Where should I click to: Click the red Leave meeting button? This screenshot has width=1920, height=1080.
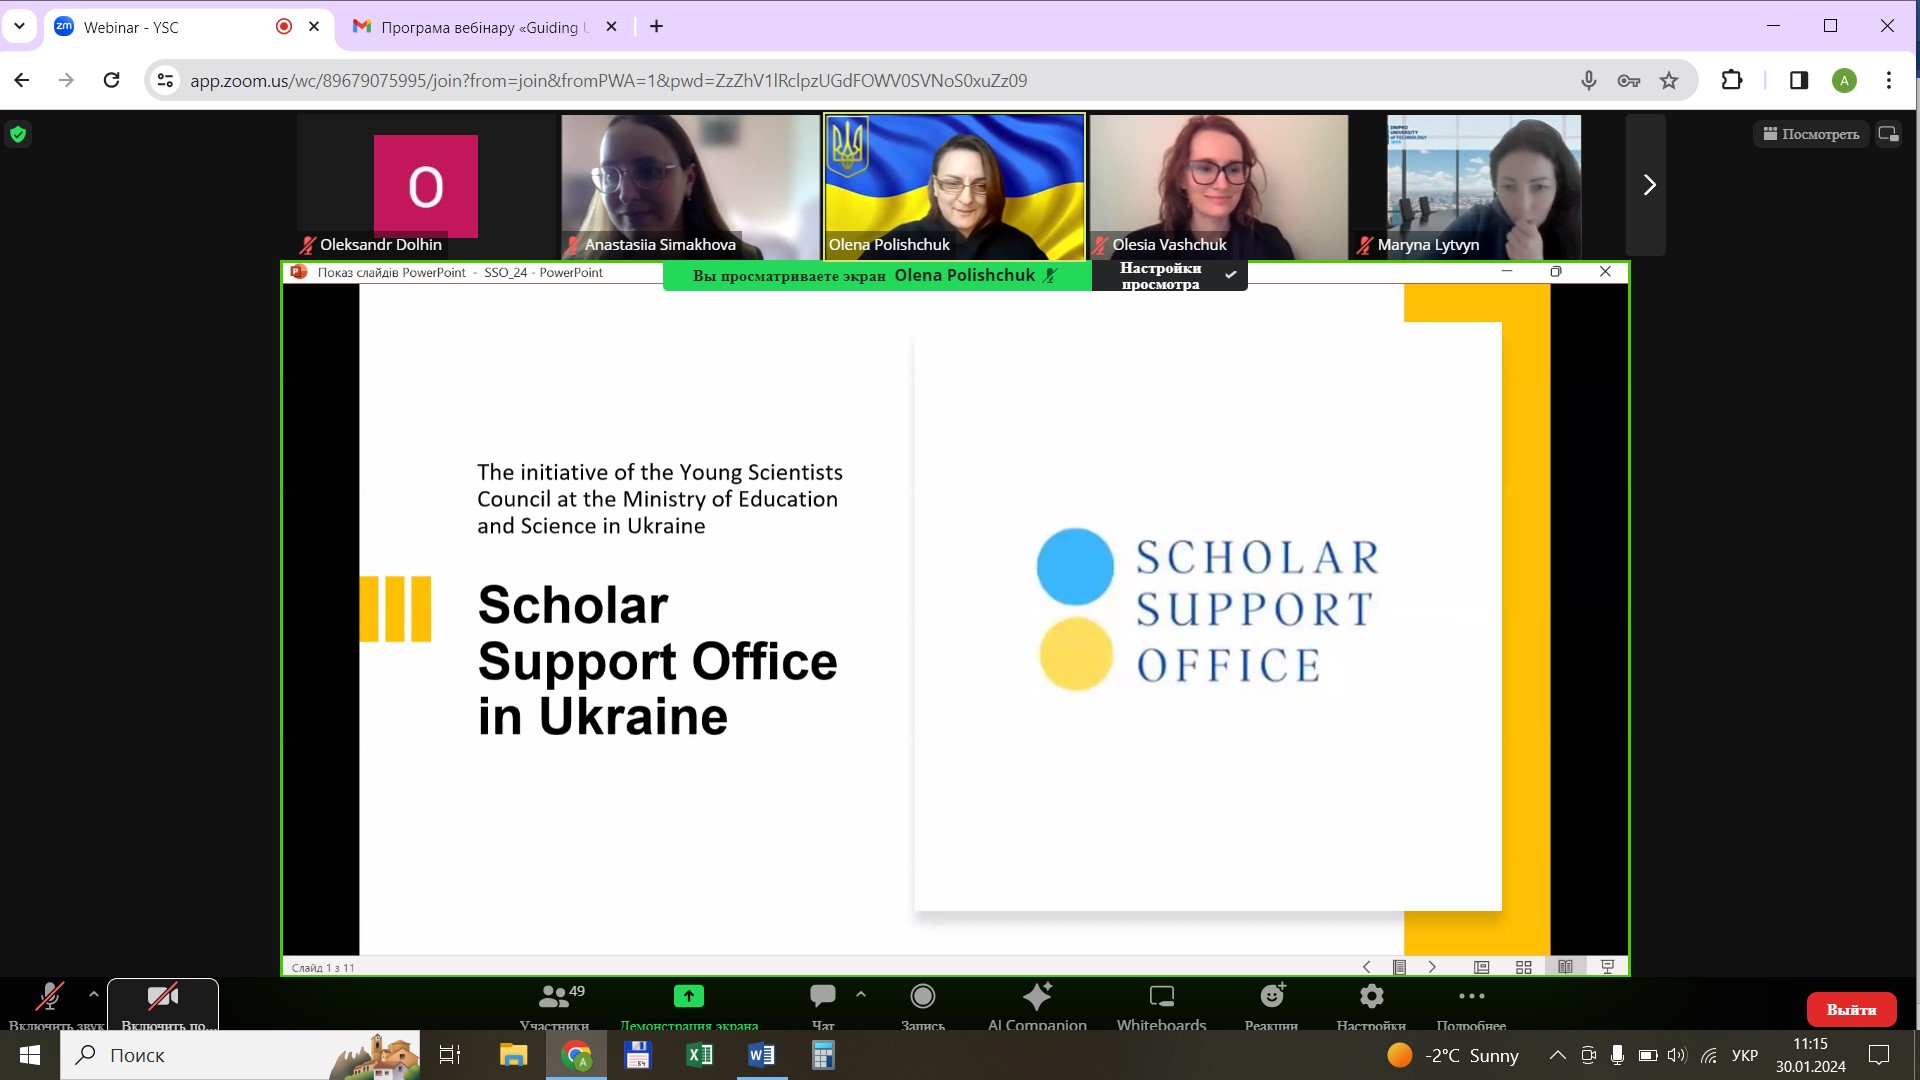pos(1852,1010)
